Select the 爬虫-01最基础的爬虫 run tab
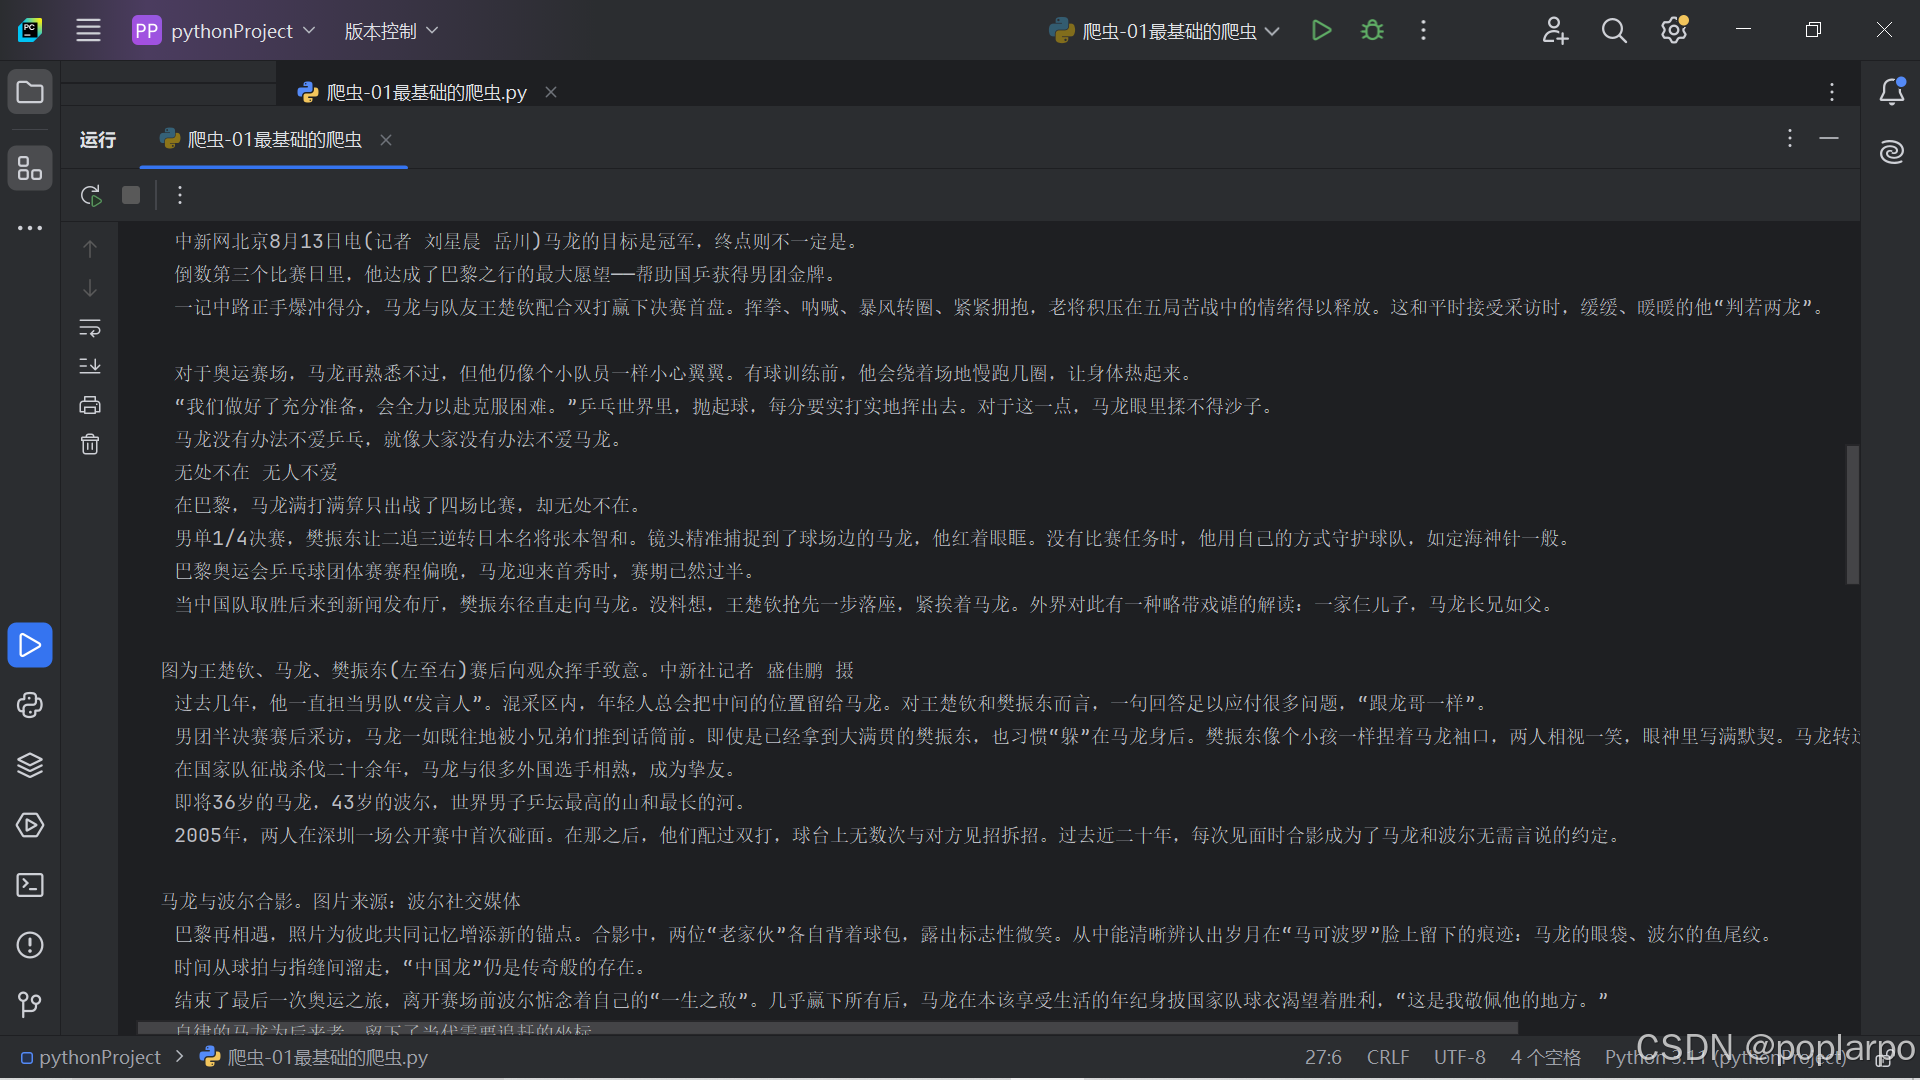Viewport: 1920px width, 1080px height. pos(274,140)
